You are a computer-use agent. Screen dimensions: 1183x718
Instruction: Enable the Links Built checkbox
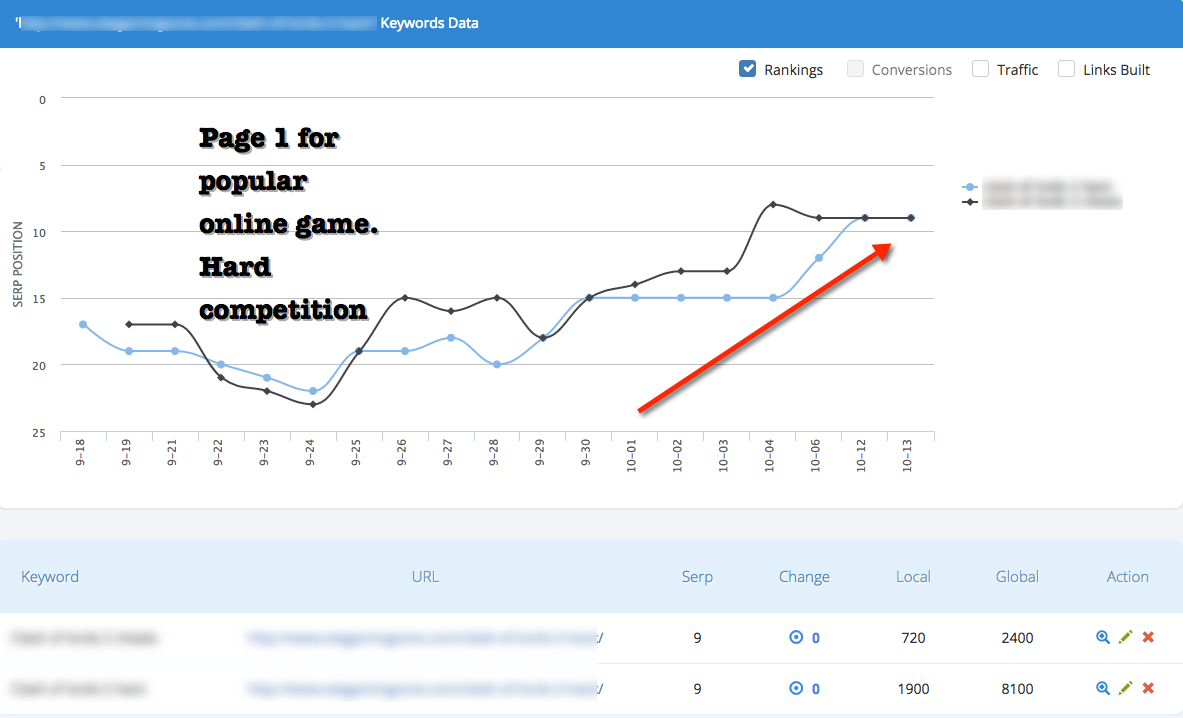pyautogui.click(x=1066, y=68)
